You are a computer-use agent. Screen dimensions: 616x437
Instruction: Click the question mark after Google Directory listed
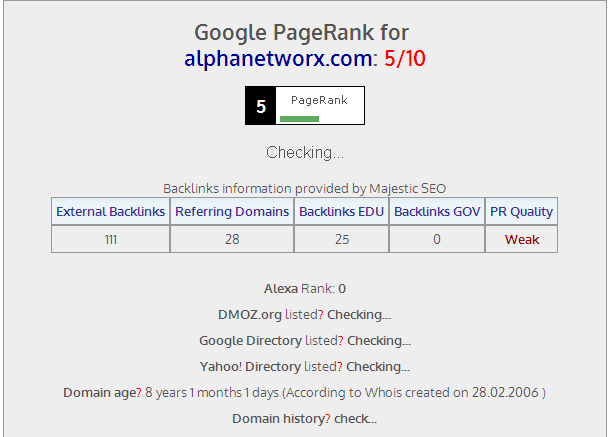341,341
